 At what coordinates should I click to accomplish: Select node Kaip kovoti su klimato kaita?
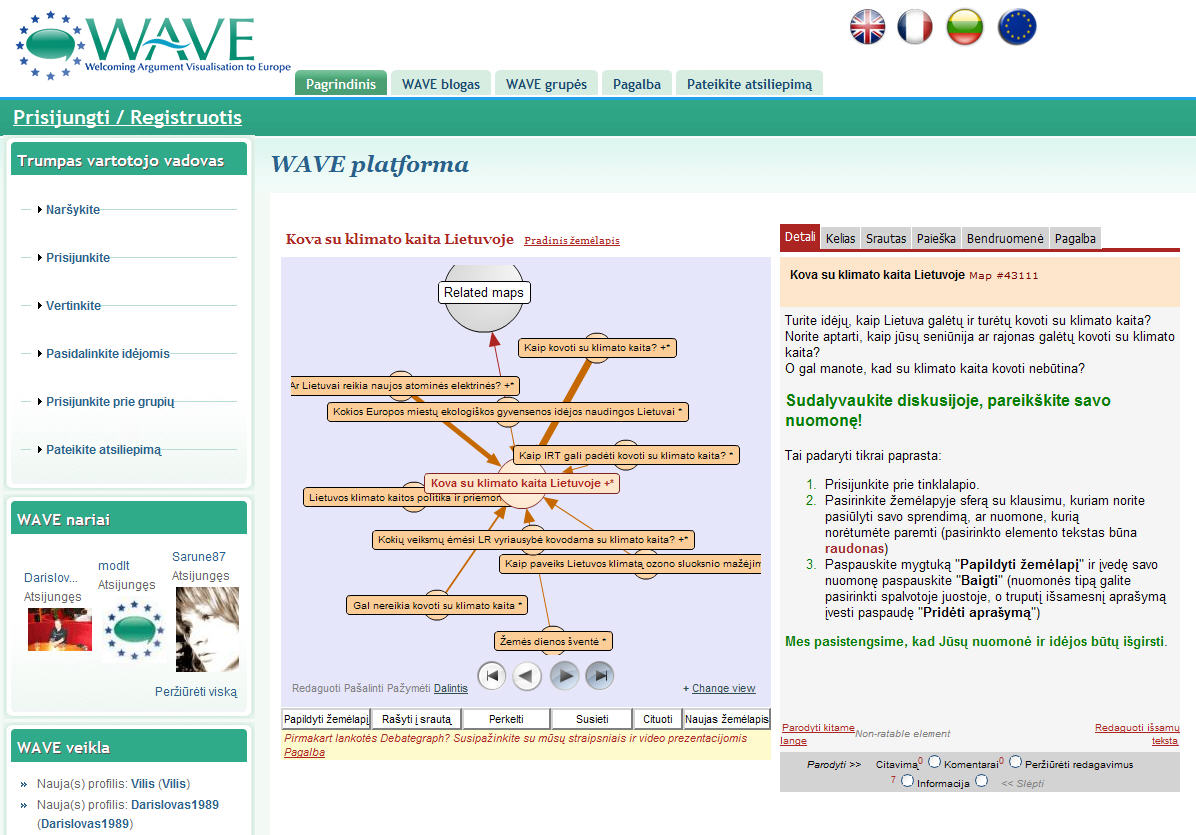tap(596, 348)
